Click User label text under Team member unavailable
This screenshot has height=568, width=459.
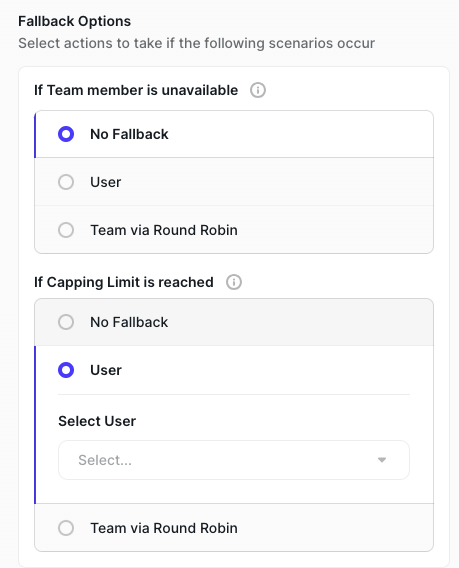pyautogui.click(x=105, y=182)
